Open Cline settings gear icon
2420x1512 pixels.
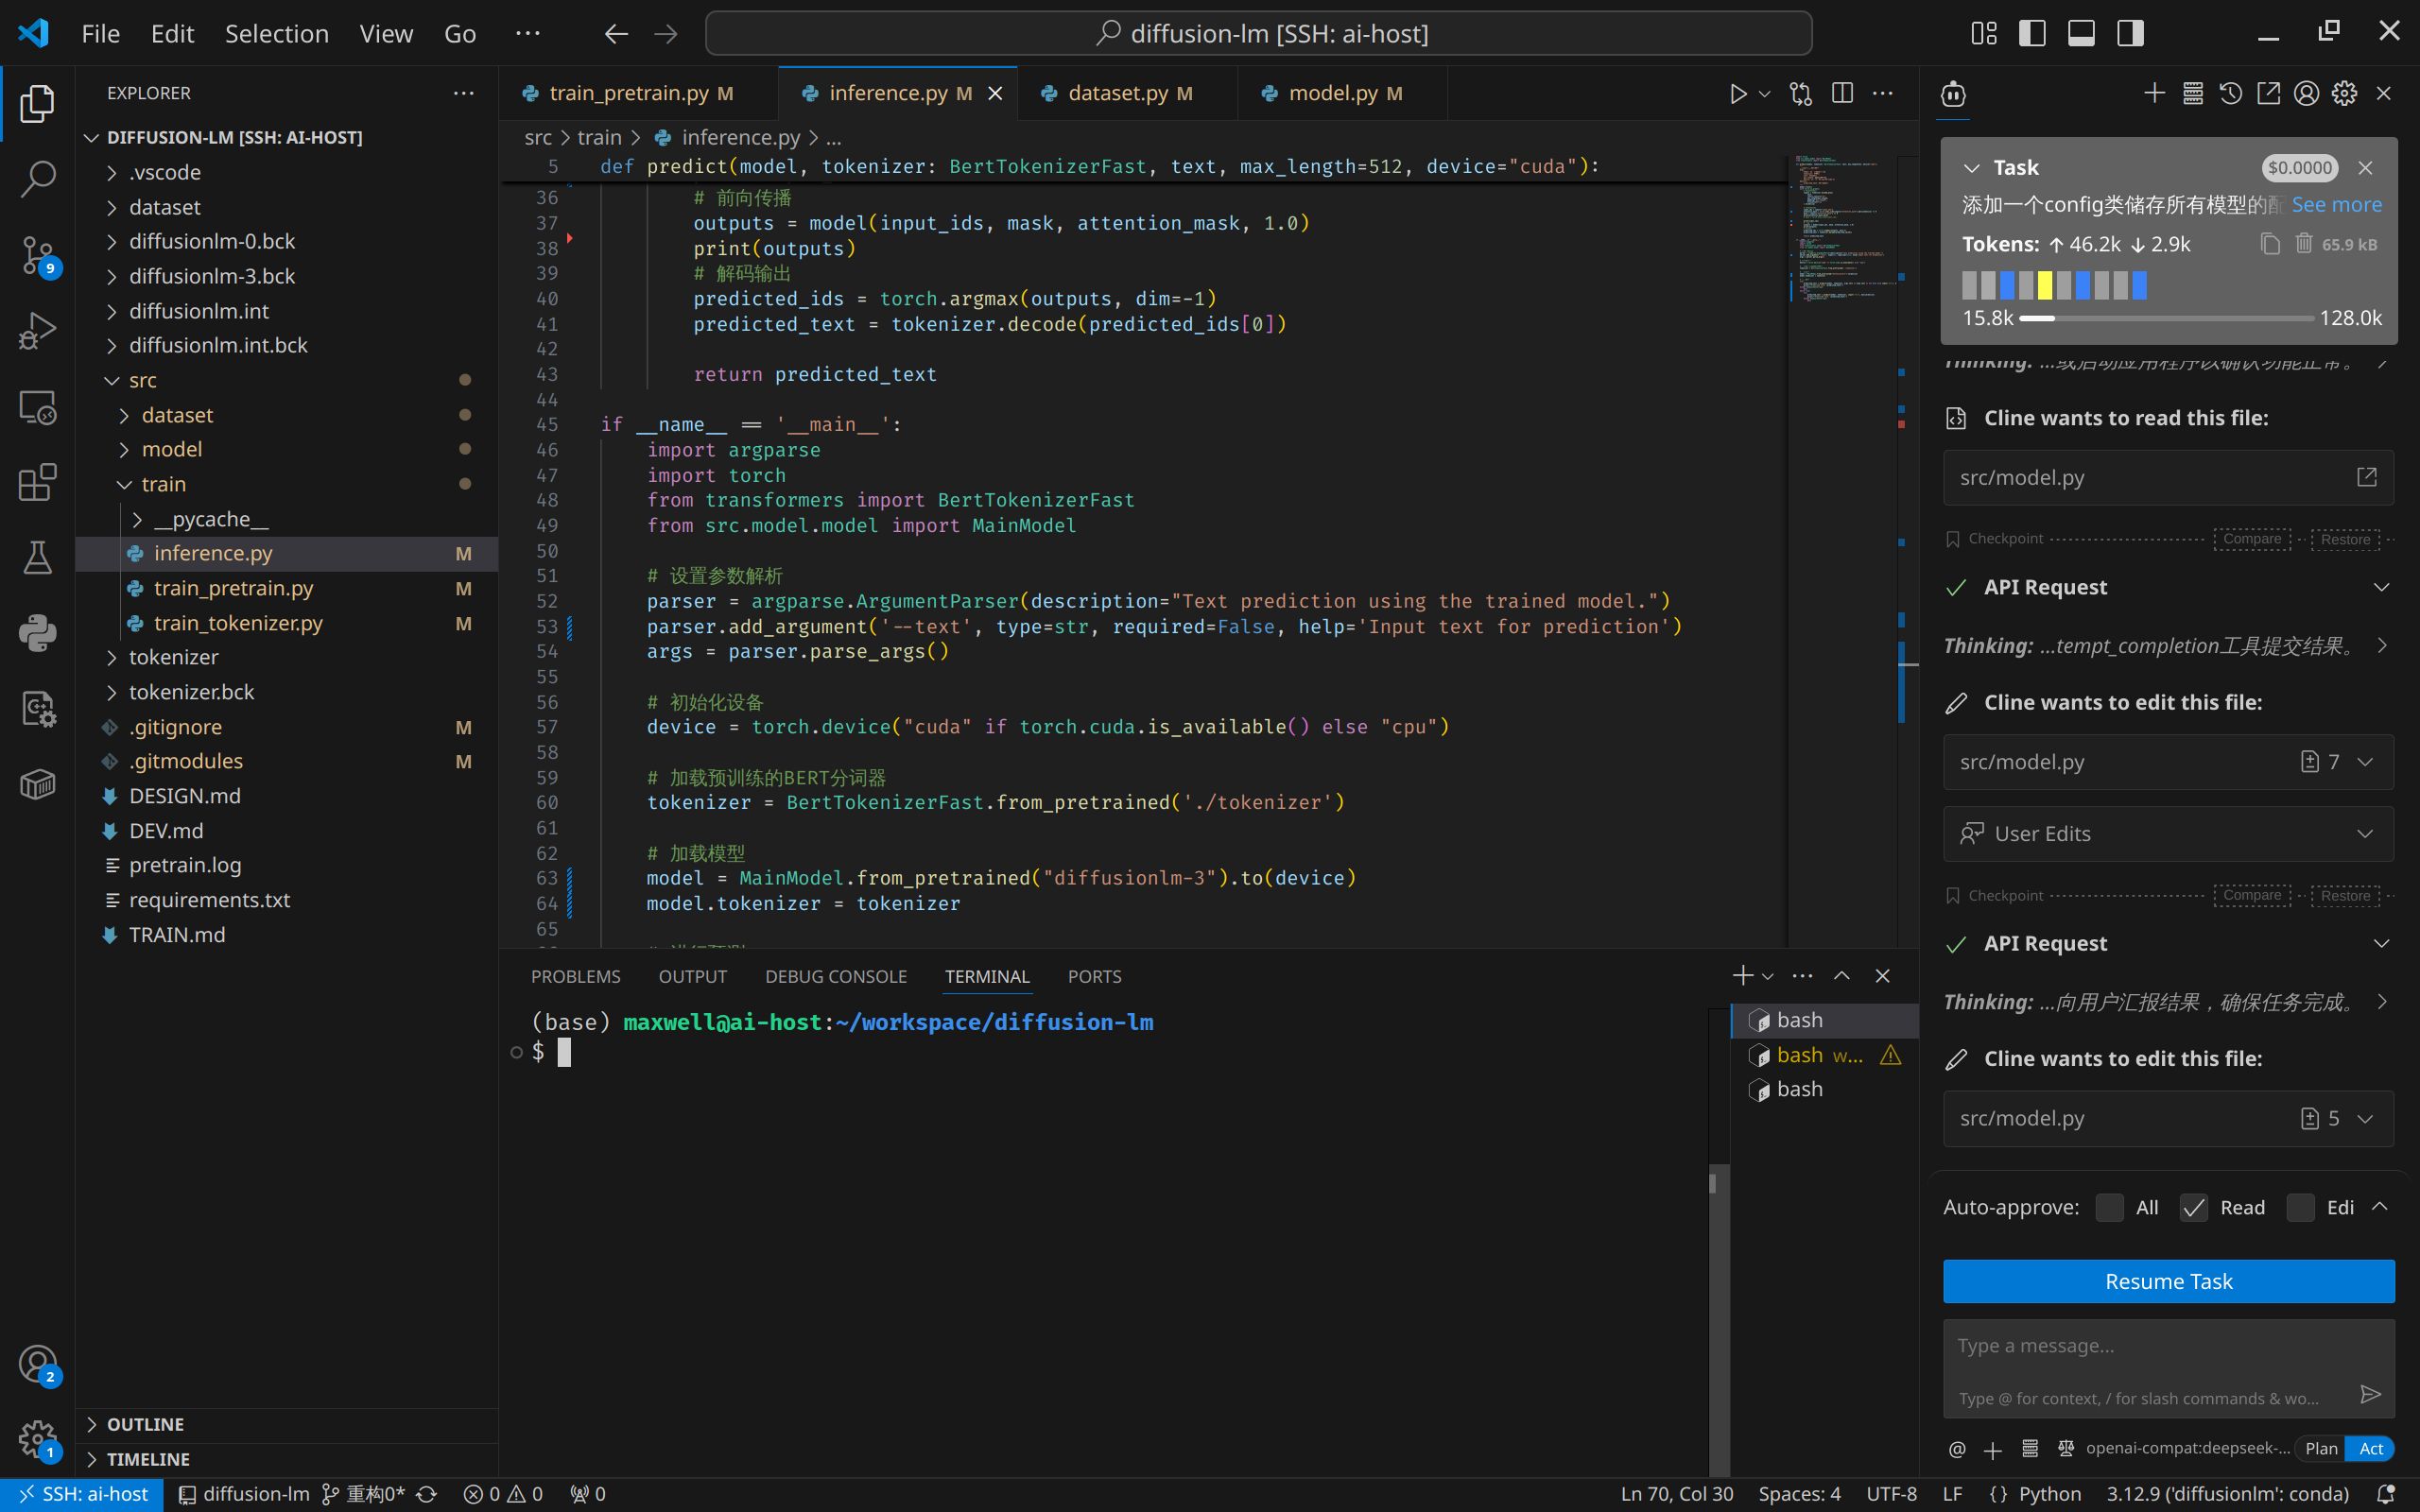tap(2344, 94)
